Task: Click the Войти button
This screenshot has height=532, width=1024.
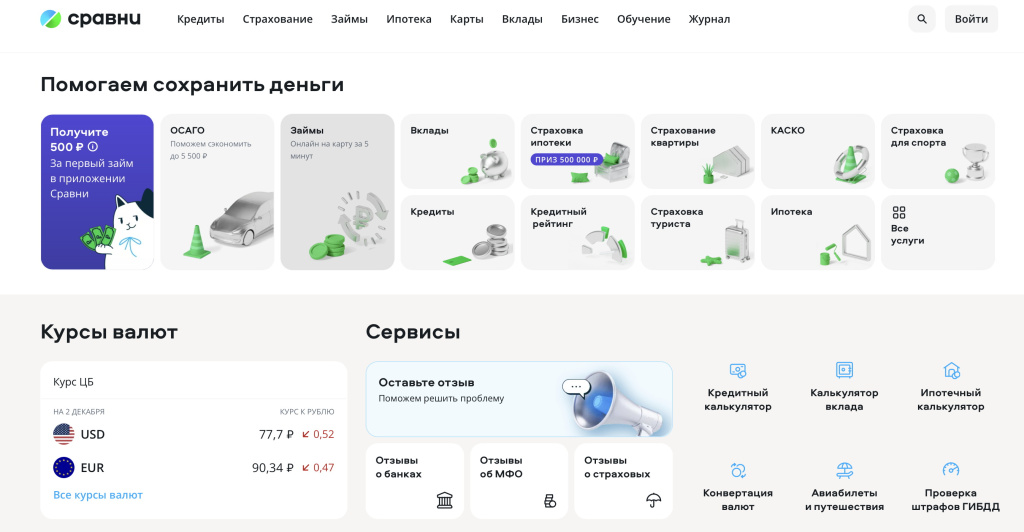Action: pos(971,19)
